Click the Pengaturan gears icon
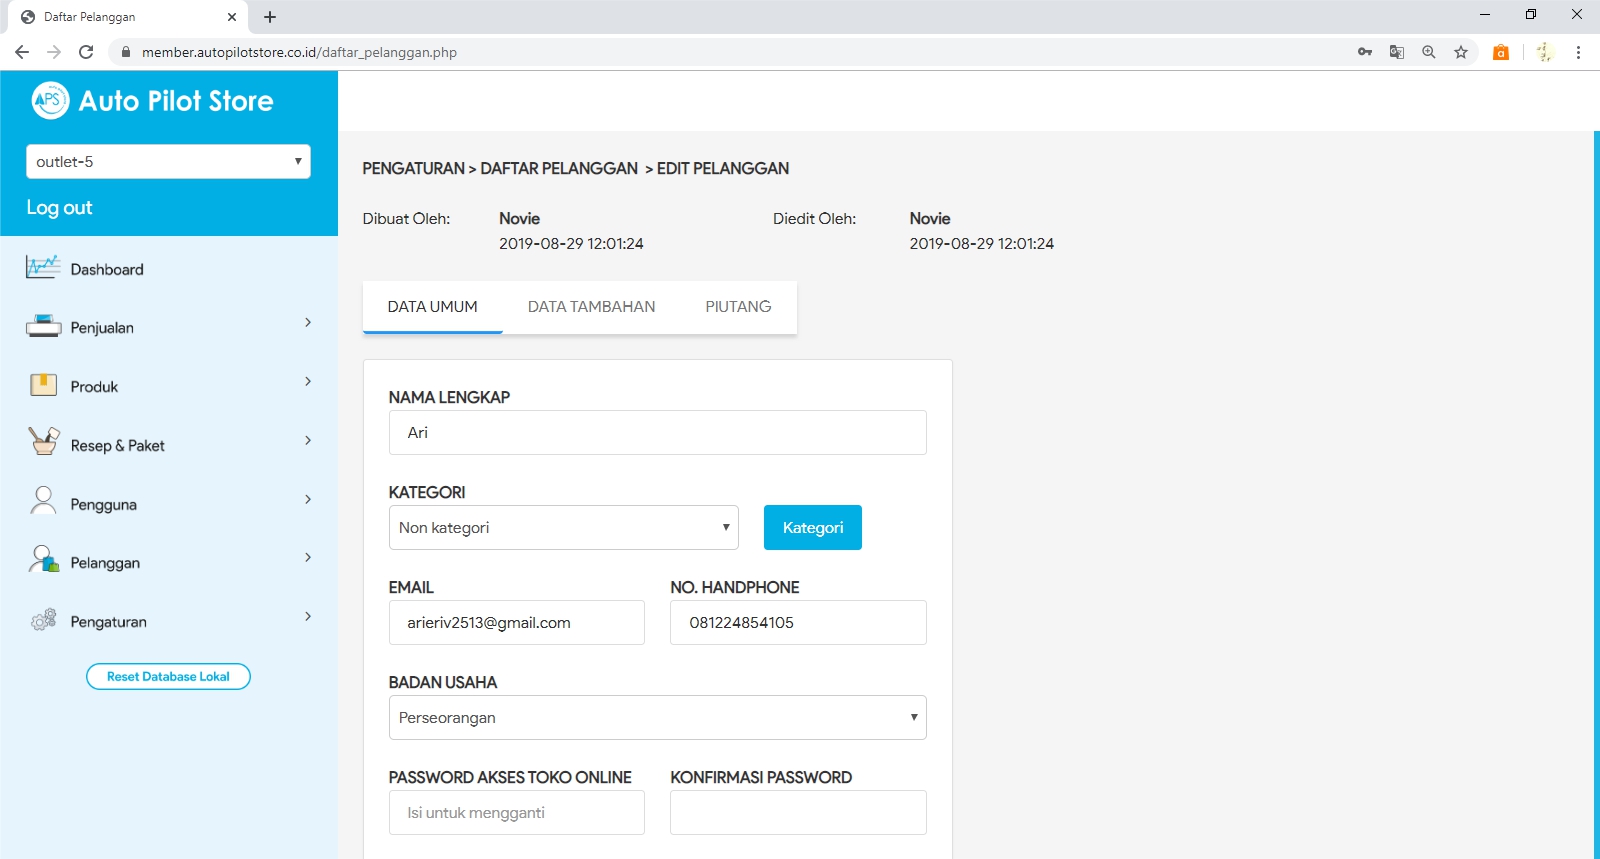The width and height of the screenshot is (1600, 859). (x=43, y=620)
